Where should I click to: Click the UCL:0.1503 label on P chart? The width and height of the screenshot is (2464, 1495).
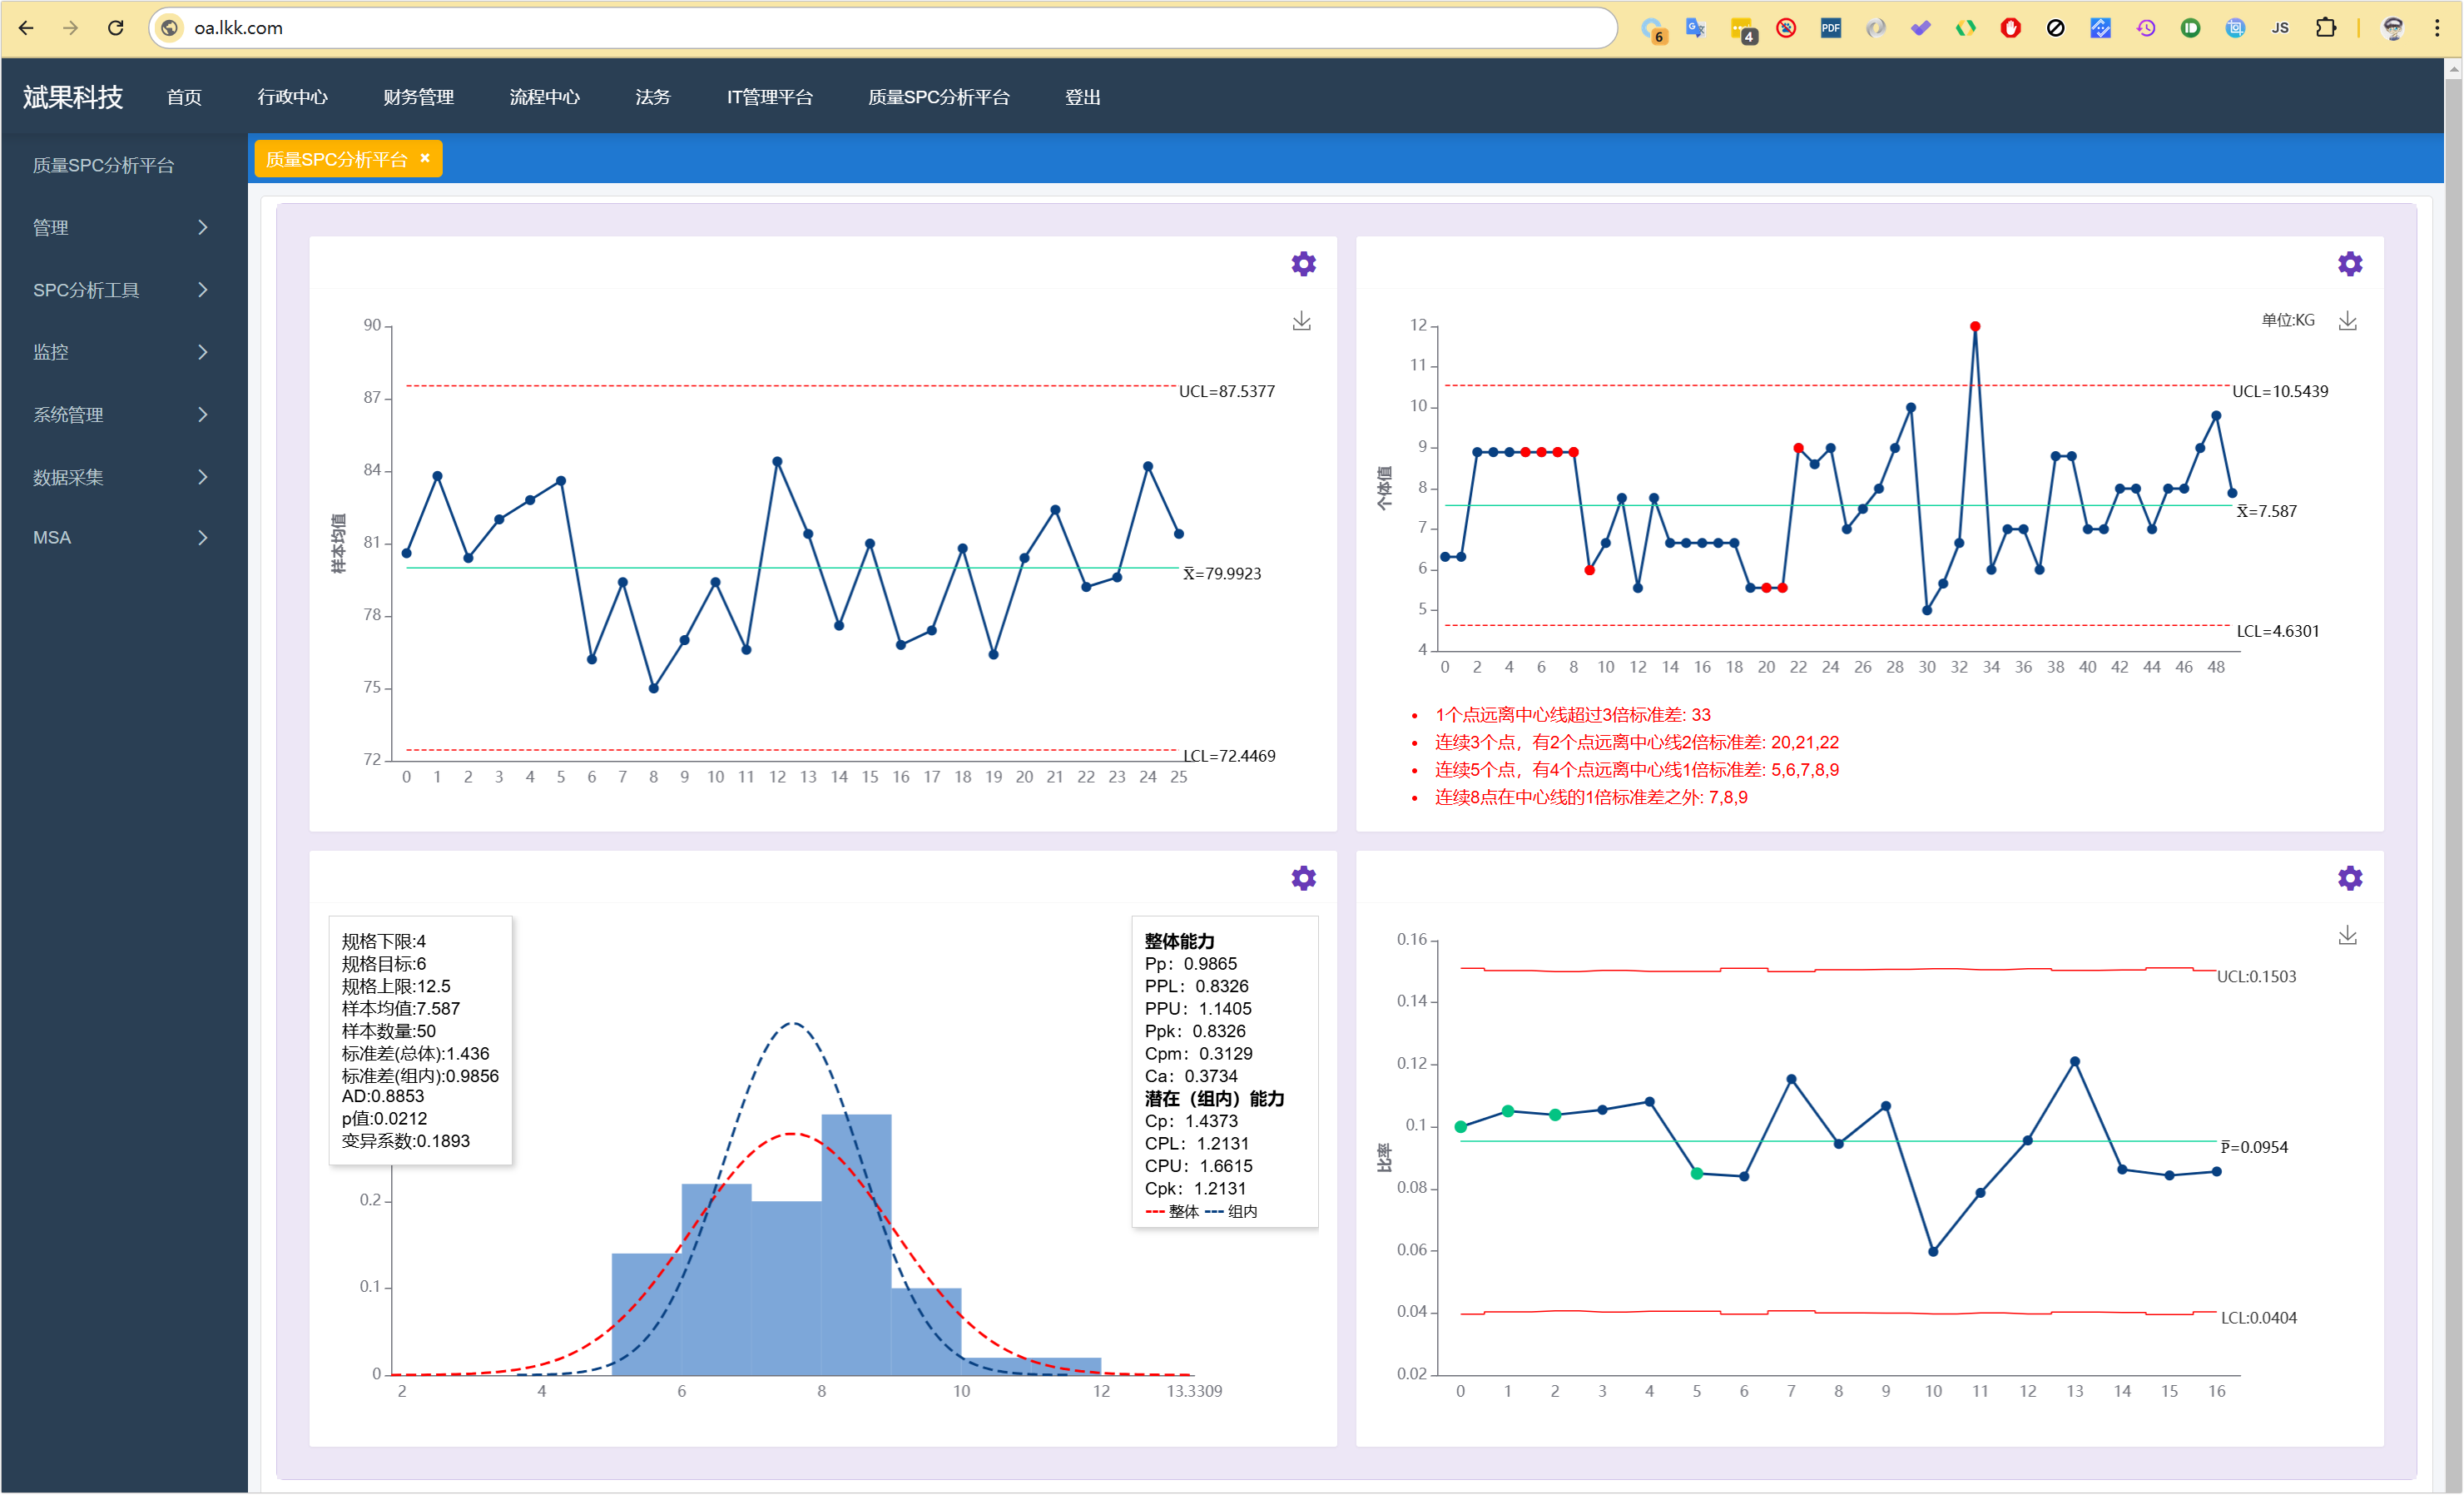click(2256, 976)
